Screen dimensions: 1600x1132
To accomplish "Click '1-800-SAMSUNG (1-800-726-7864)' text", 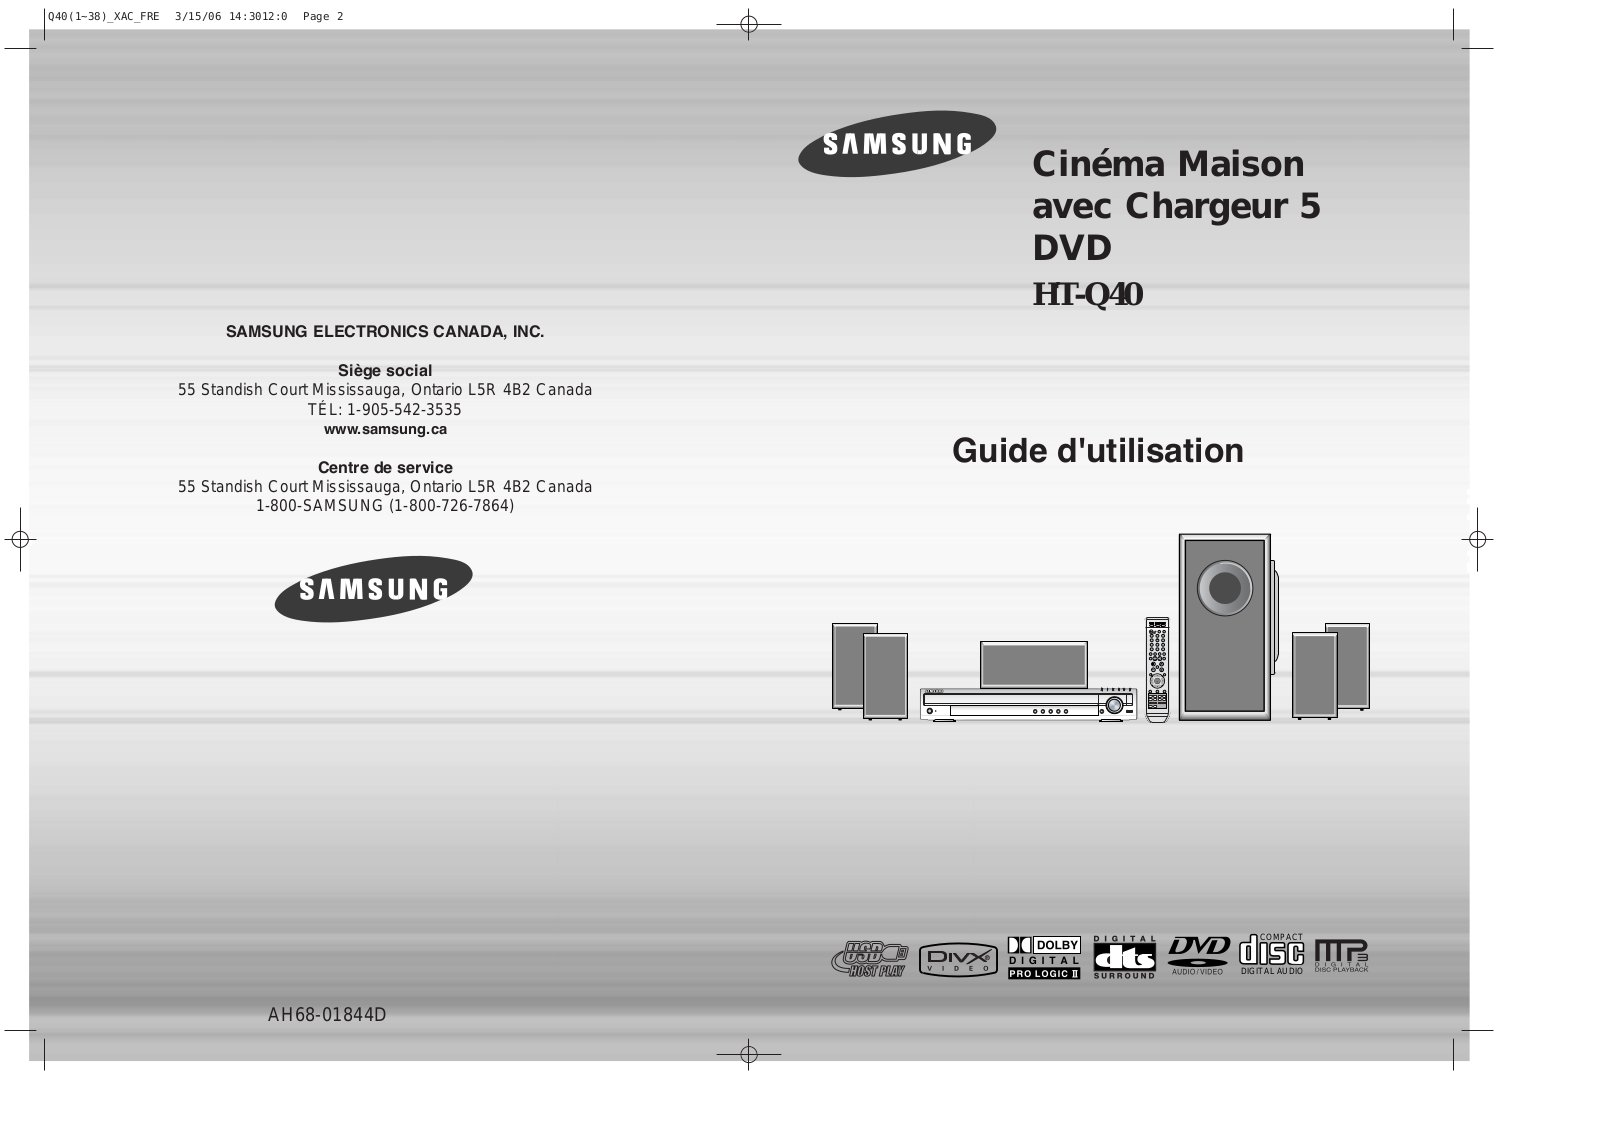I will coord(385,506).
